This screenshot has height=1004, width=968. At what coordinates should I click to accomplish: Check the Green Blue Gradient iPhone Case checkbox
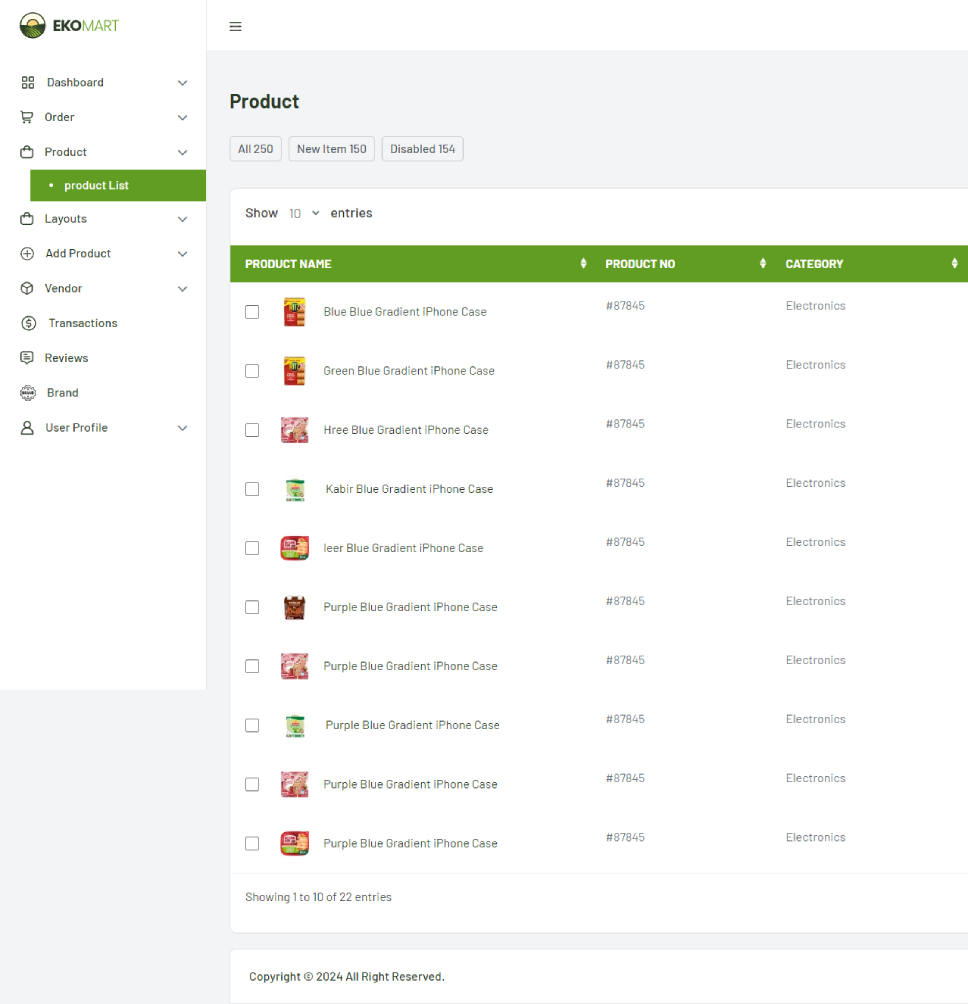252,371
